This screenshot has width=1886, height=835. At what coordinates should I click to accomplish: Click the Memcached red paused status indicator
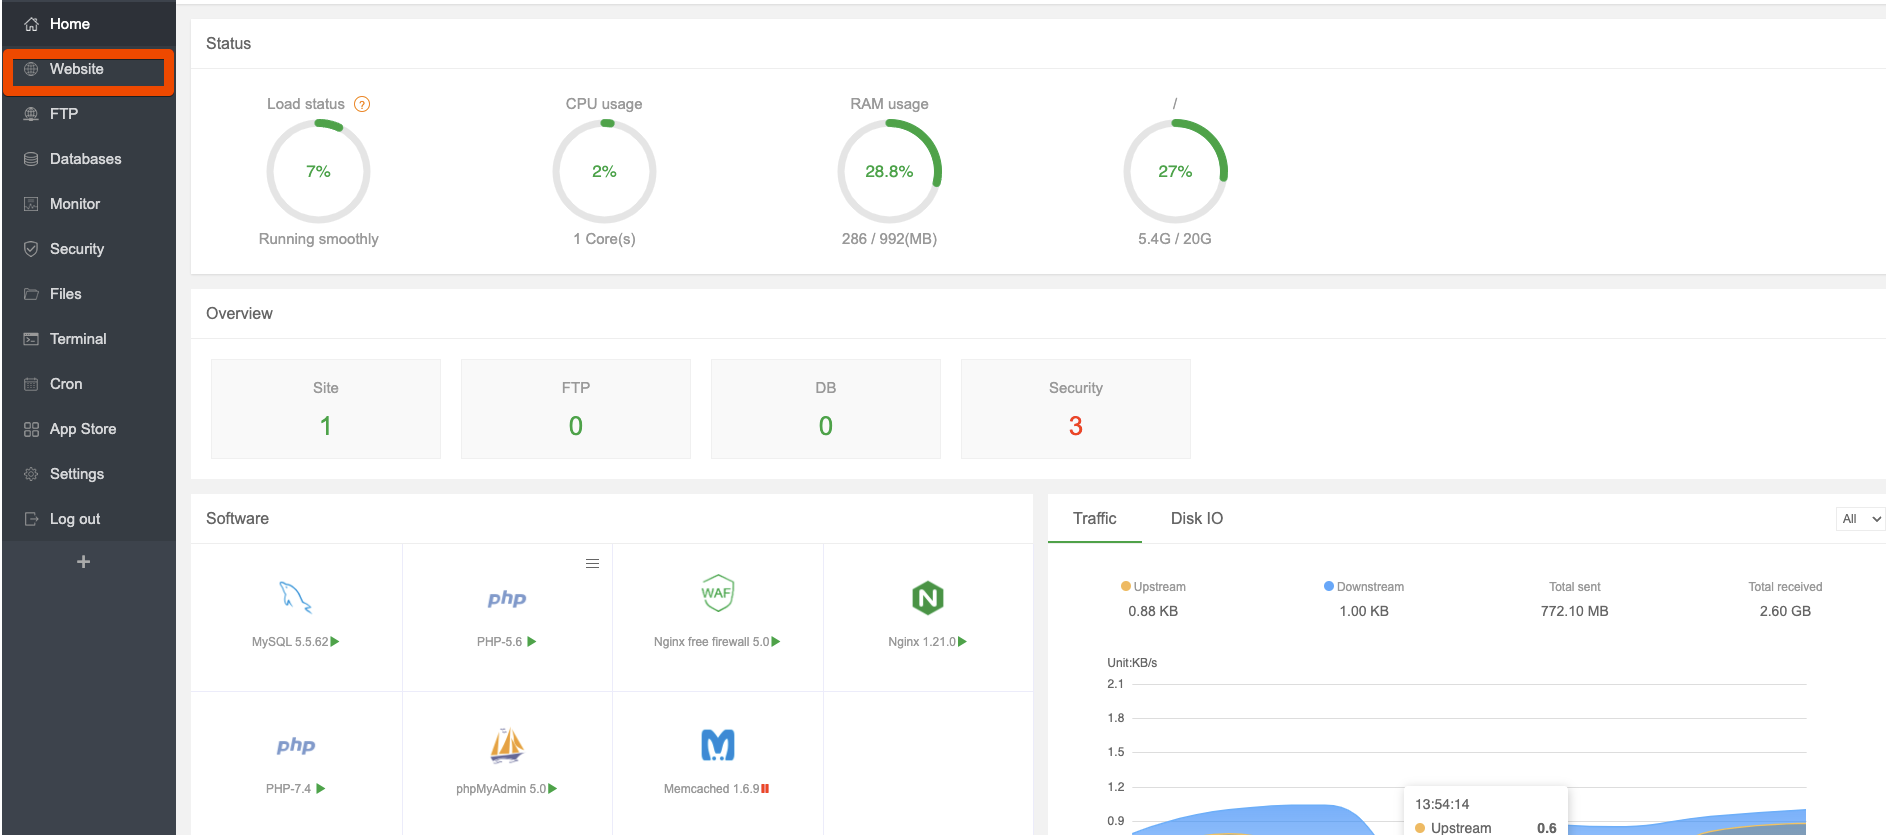765,789
